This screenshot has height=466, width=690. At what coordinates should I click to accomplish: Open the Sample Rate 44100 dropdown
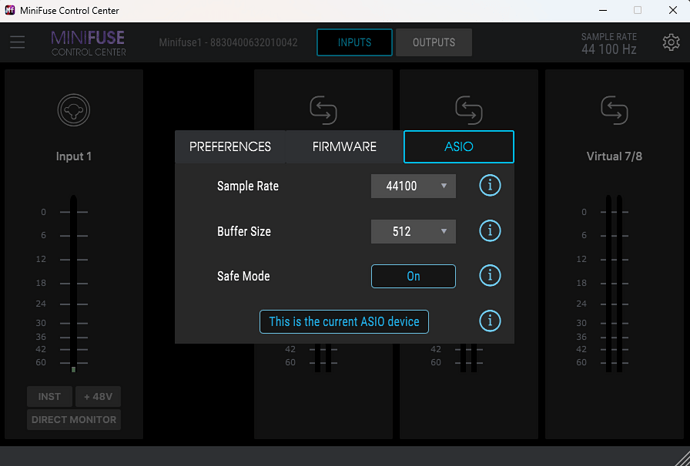coord(413,186)
